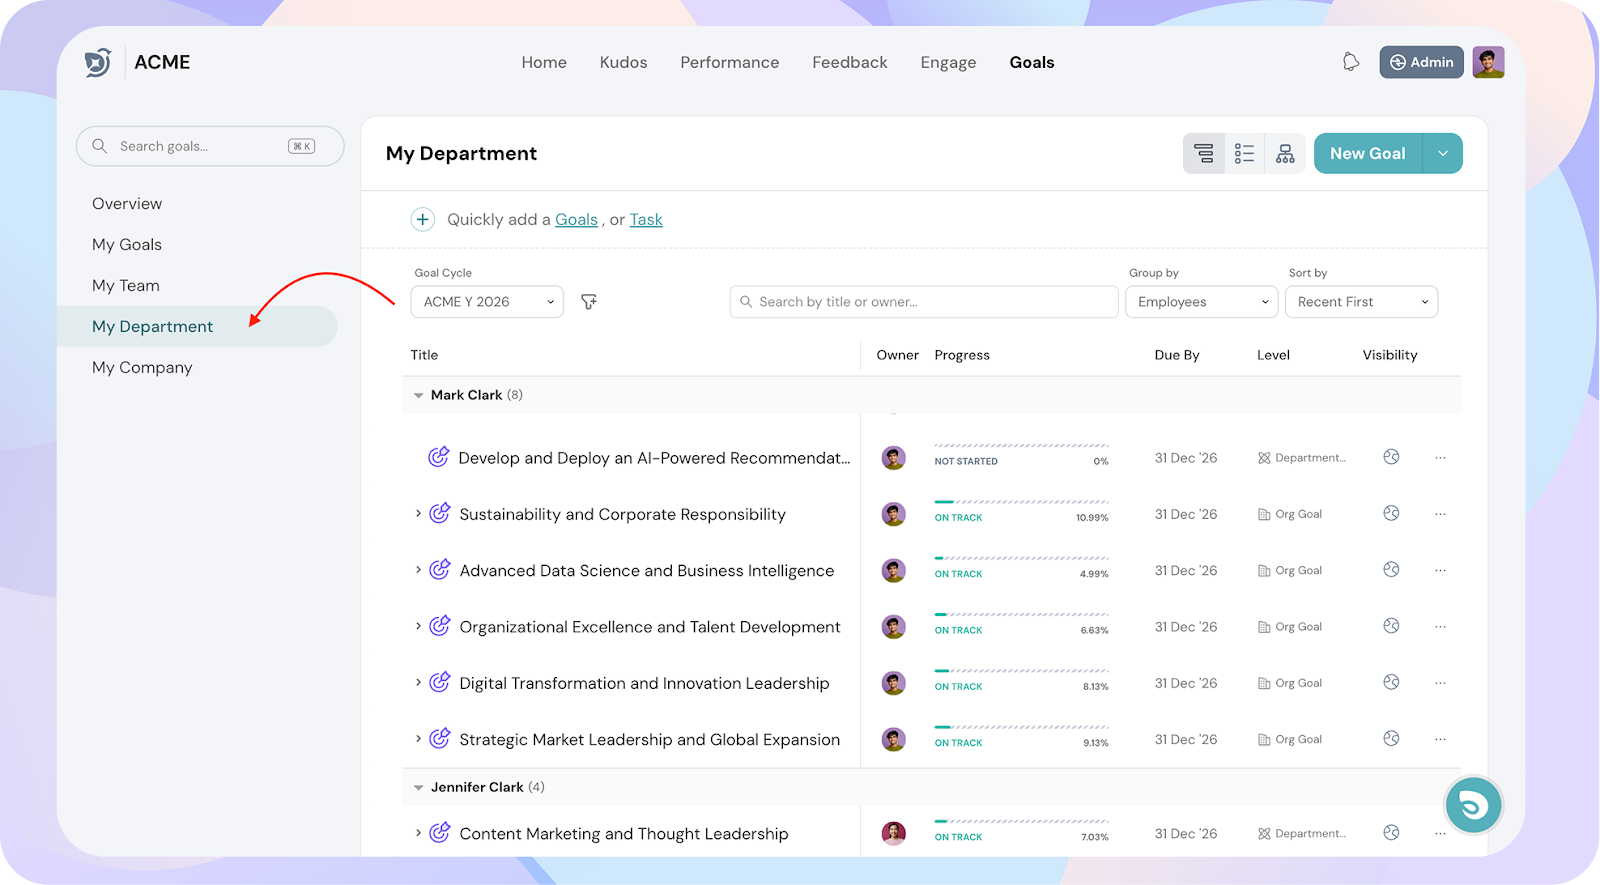Click the ACME logo icon
This screenshot has height=885, width=1600.
click(98, 62)
